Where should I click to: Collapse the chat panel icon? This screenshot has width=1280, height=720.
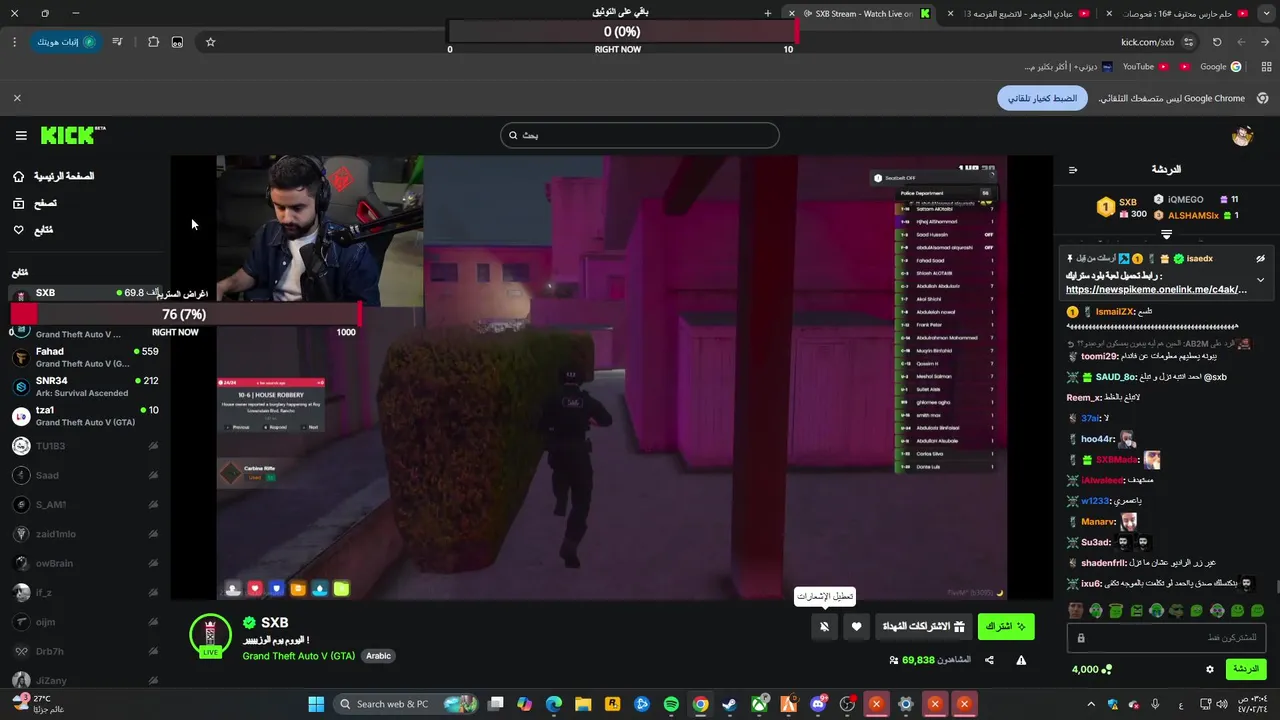[x=1073, y=170]
